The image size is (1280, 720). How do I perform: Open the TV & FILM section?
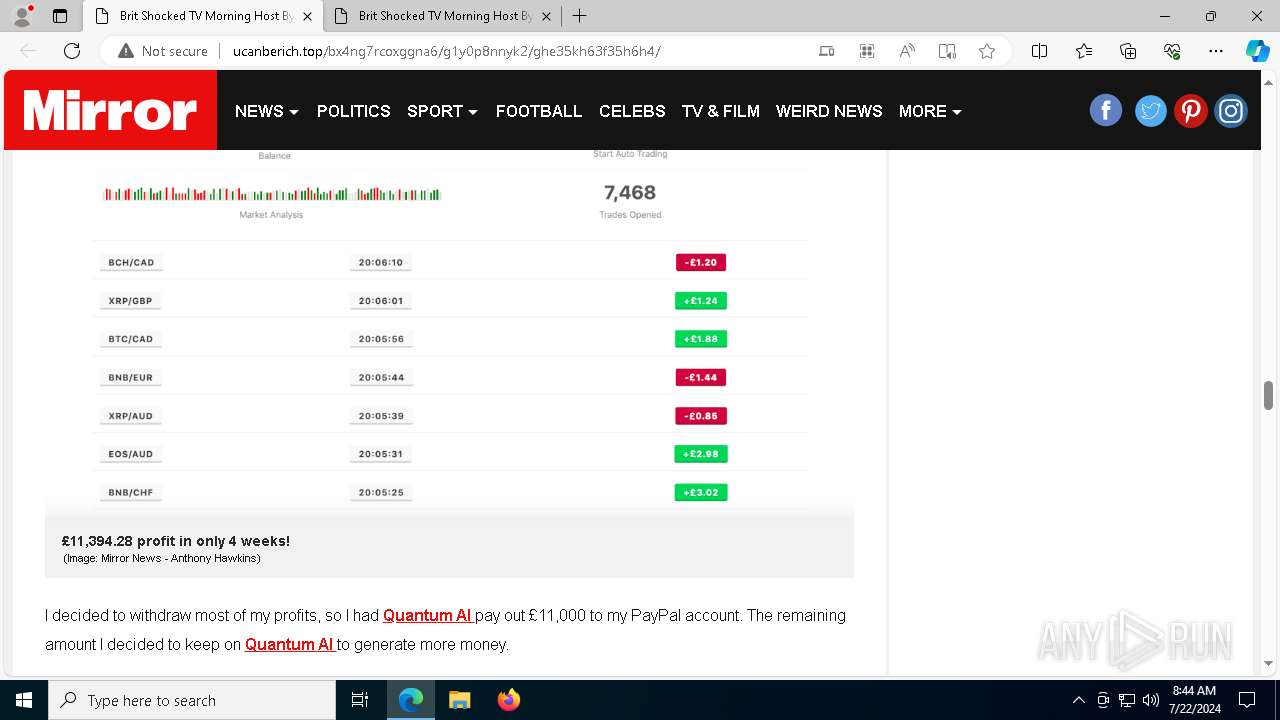[721, 111]
